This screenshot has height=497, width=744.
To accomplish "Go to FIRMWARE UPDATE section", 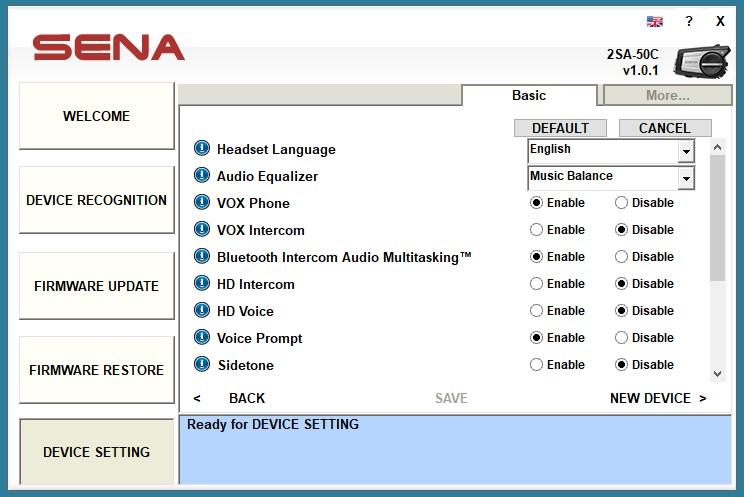I will tap(96, 286).
